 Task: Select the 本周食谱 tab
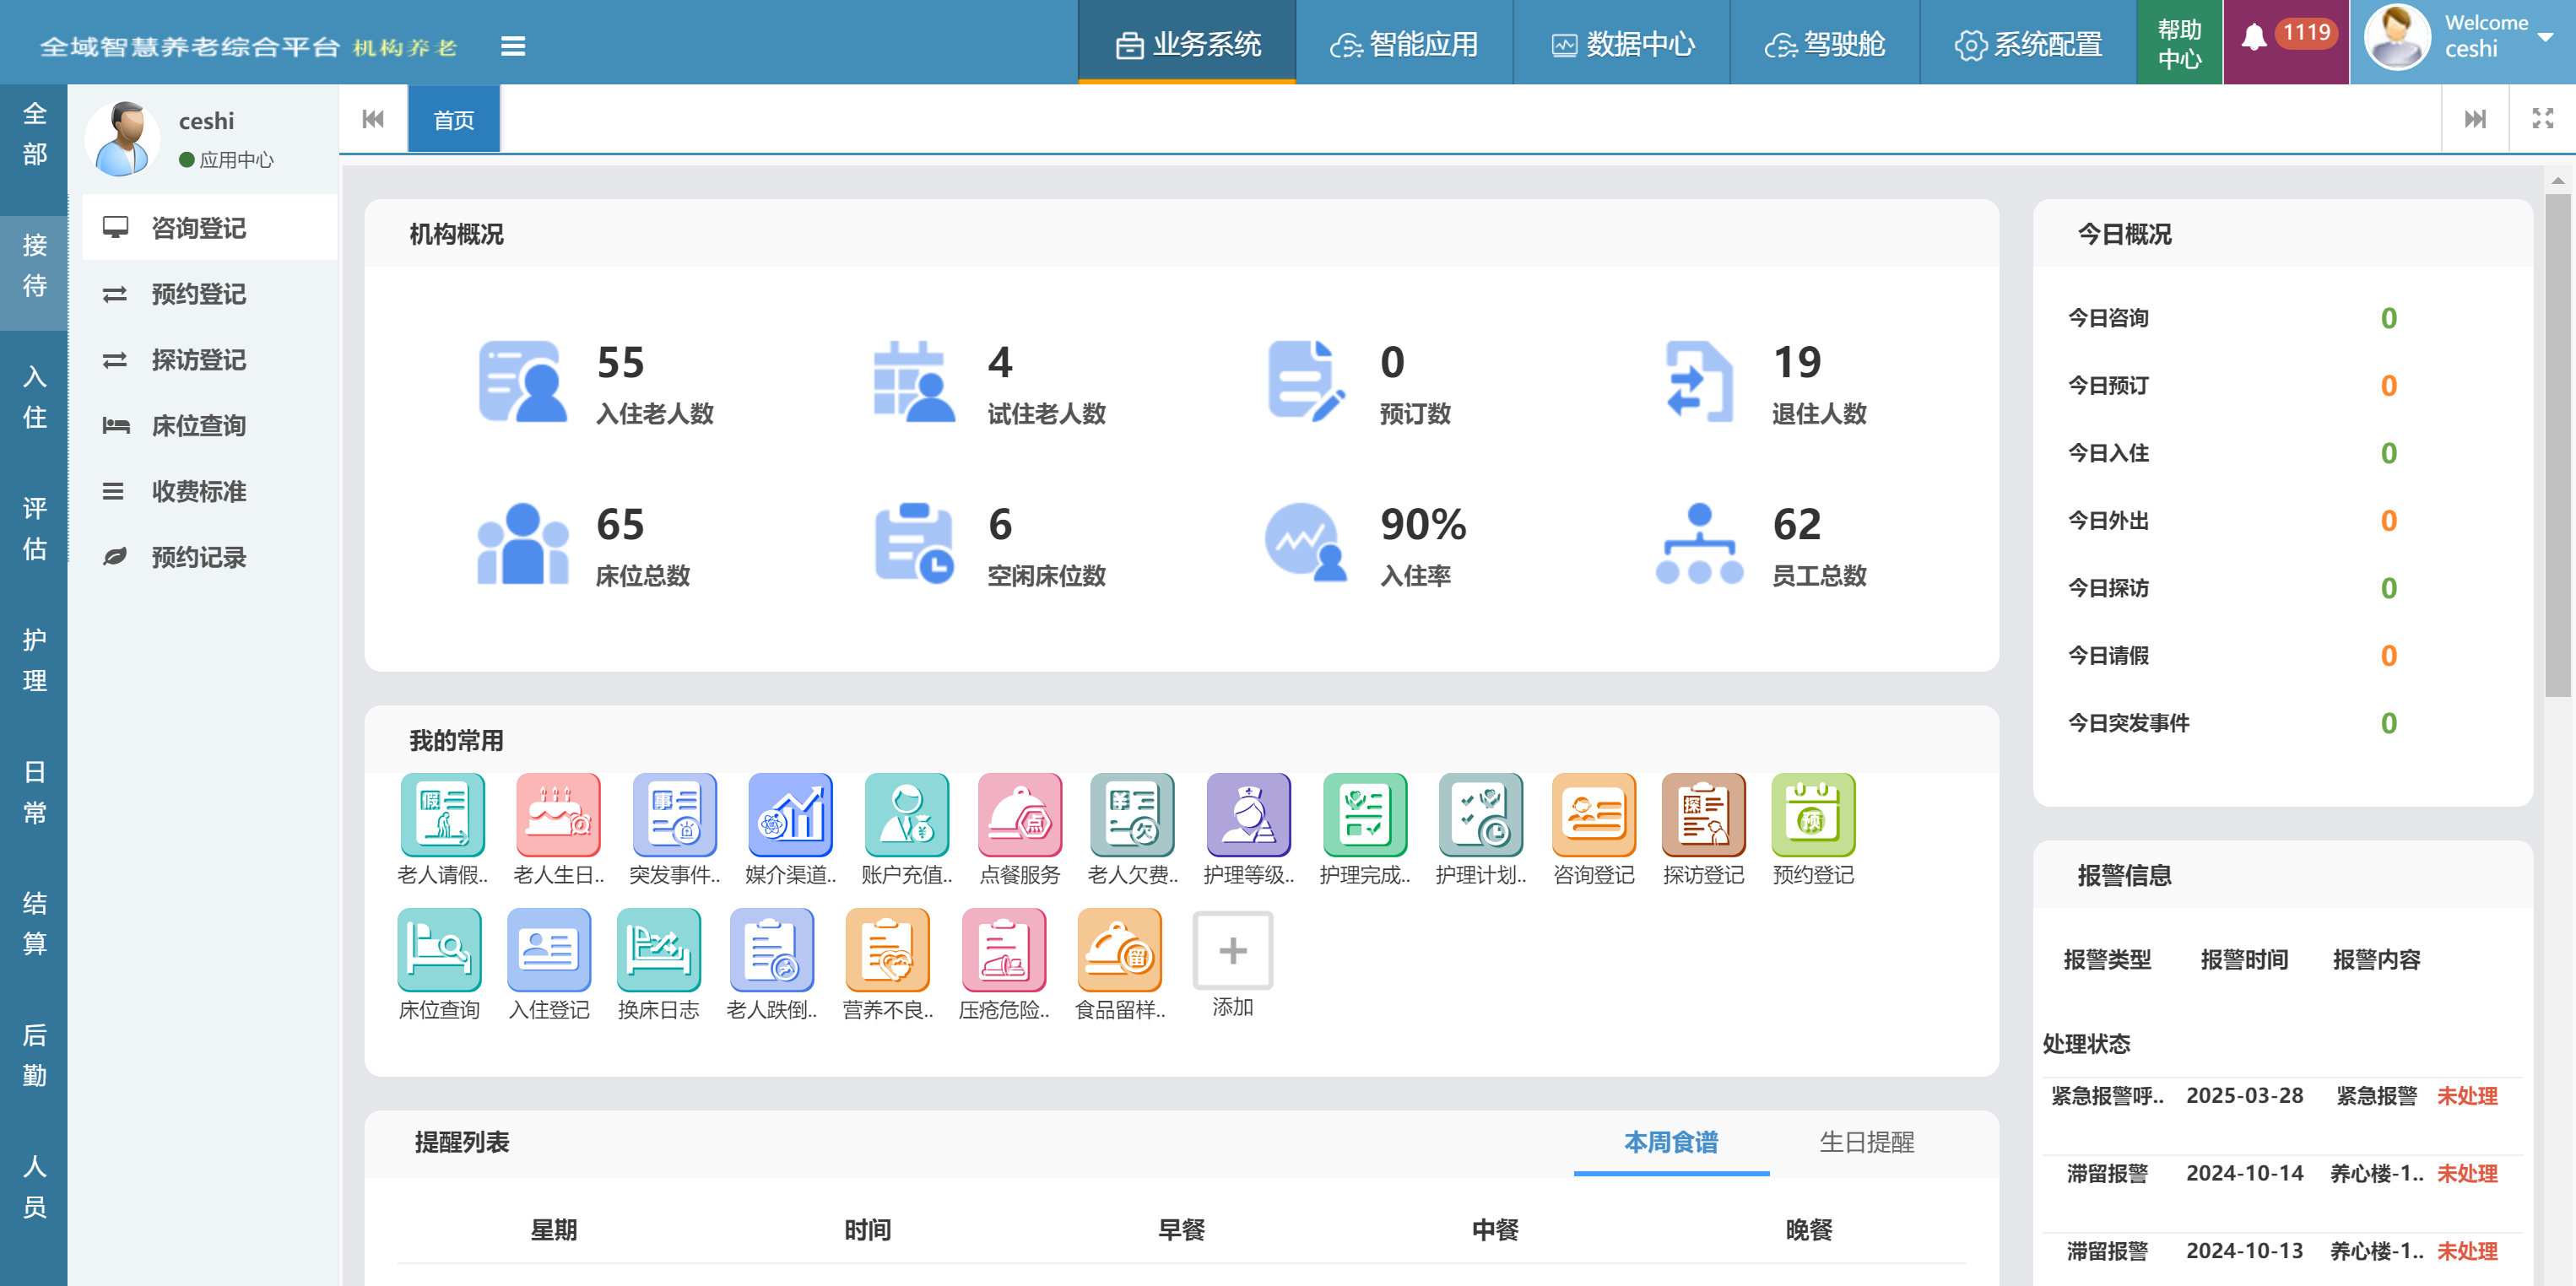[x=1670, y=1142]
